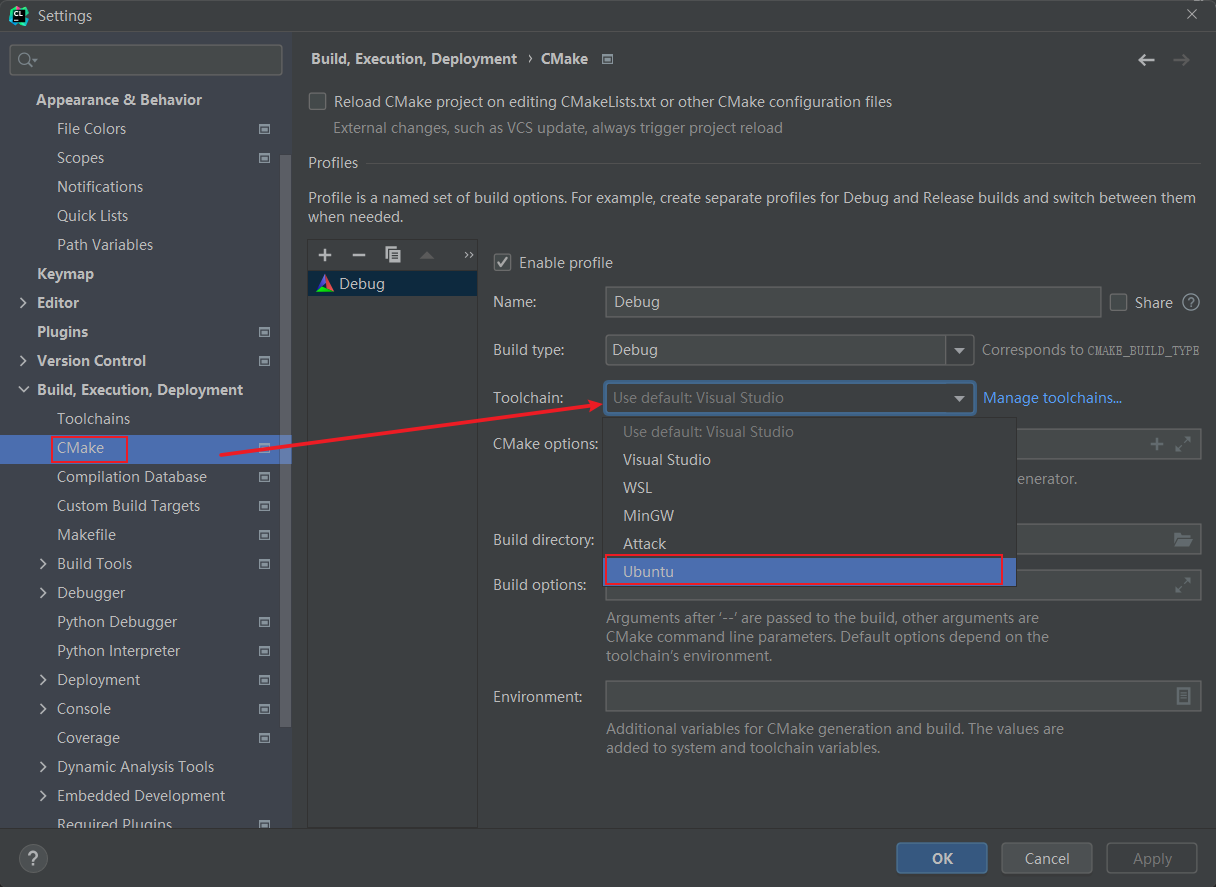Open Manage toolchains link
Viewport: 1216px width, 887px height.
[1052, 398]
